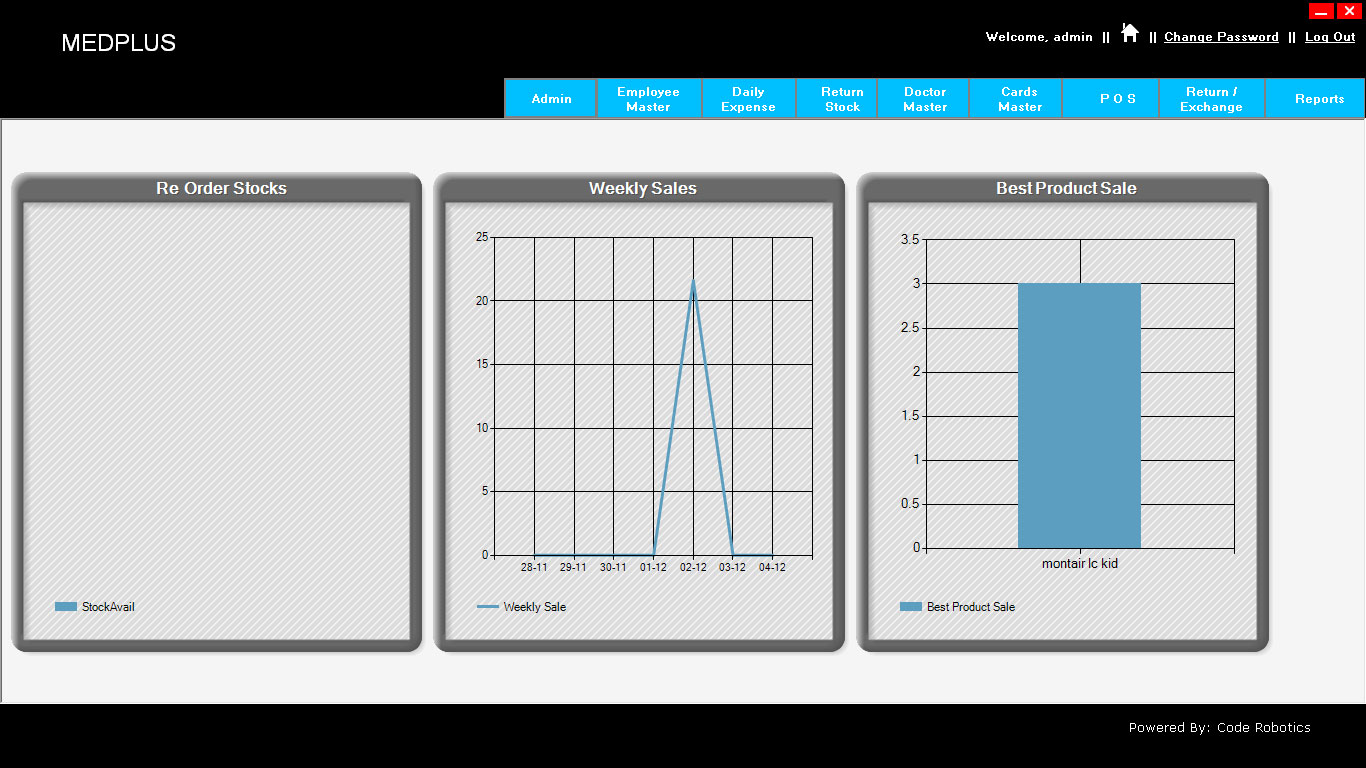Click the Best Product Sale legend swatch
The width and height of the screenshot is (1366, 768).
[x=910, y=607]
